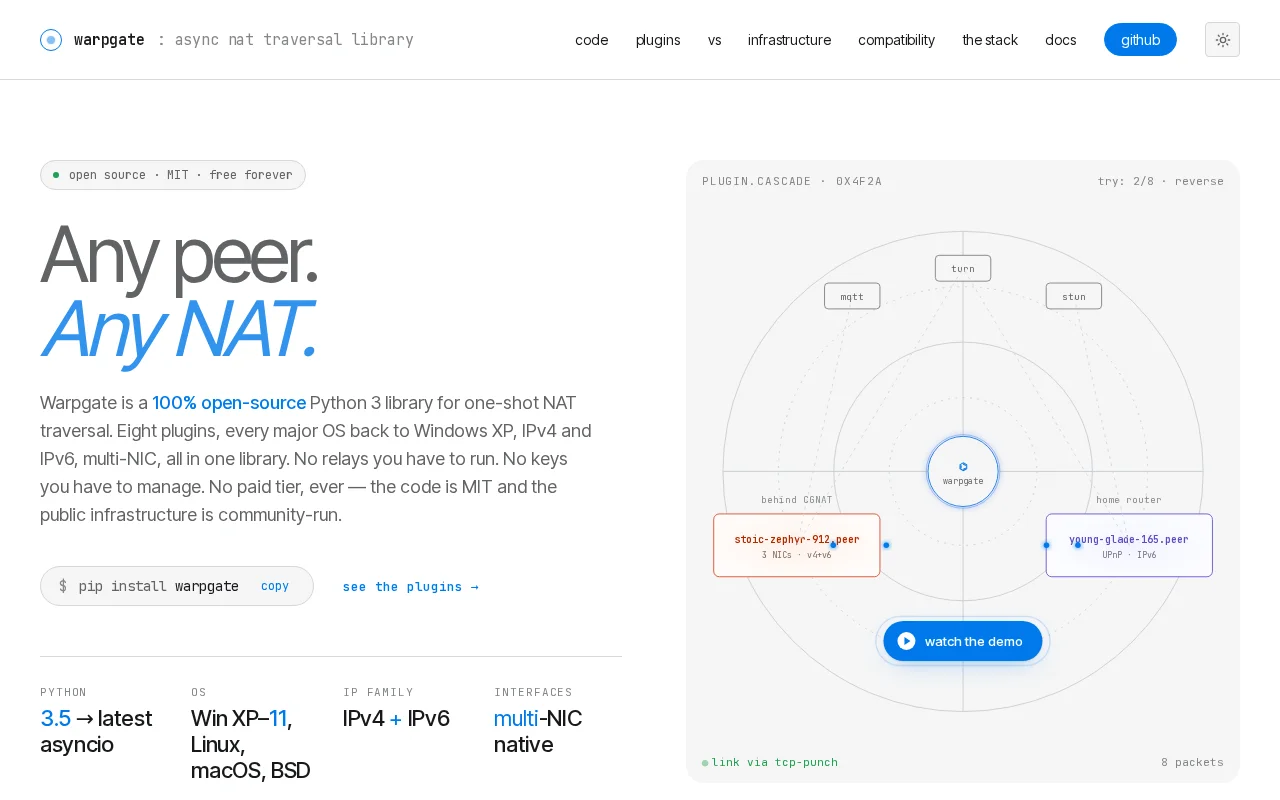Follow the 'see the plugins →' link
Viewport: 1280px width, 800px height.
(x=411, y=587)
